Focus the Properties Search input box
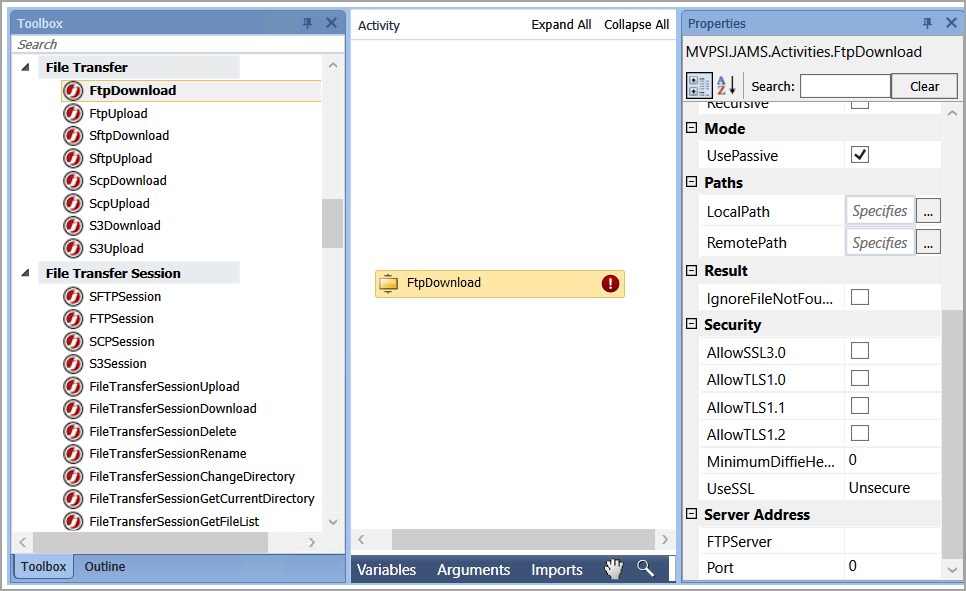The height and width of the screenshot is (591, 966). [845, 86]
